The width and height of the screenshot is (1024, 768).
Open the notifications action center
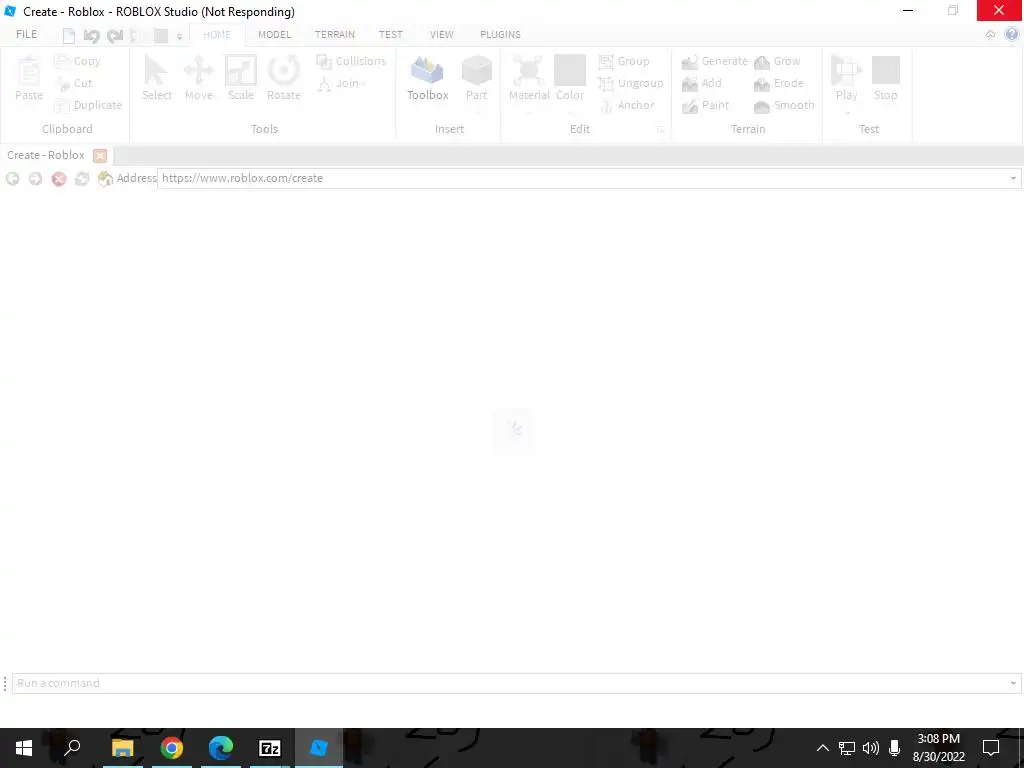(991, 748)
